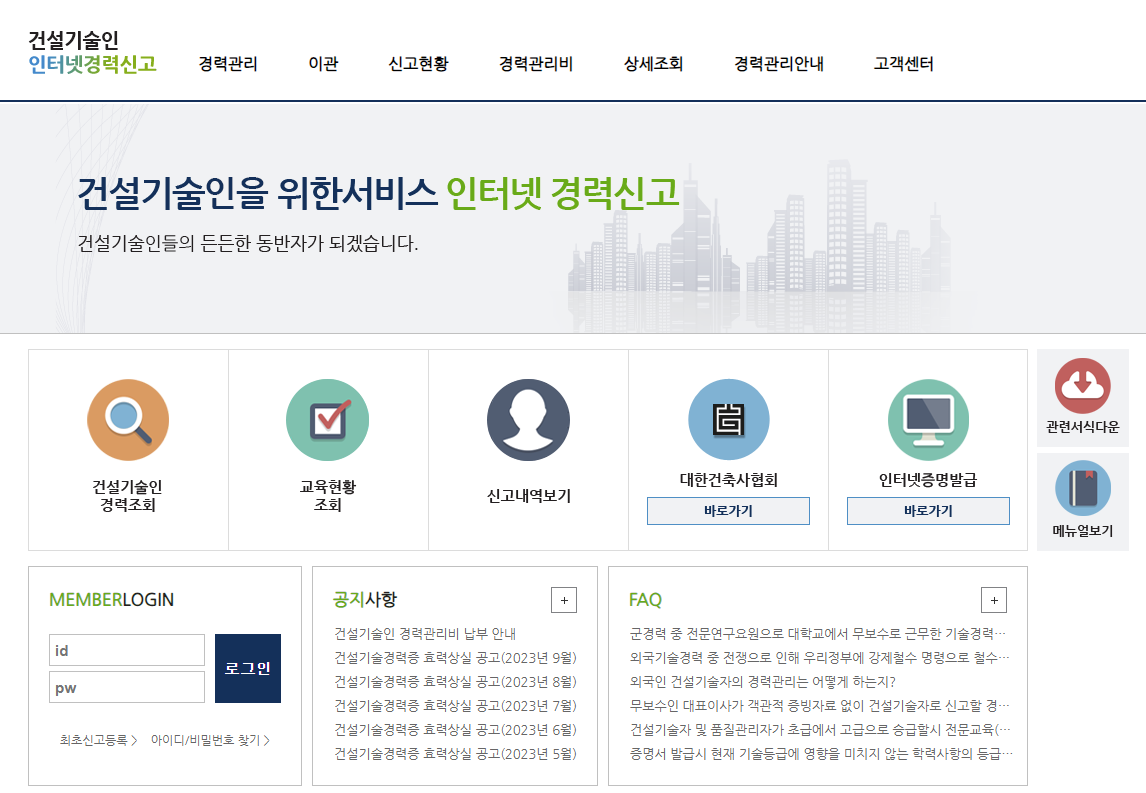The image size is (1146, 793).
Task: Click the 대한건축사협회 logo icon
Action: pyautogui.click(x=729, y=420)
